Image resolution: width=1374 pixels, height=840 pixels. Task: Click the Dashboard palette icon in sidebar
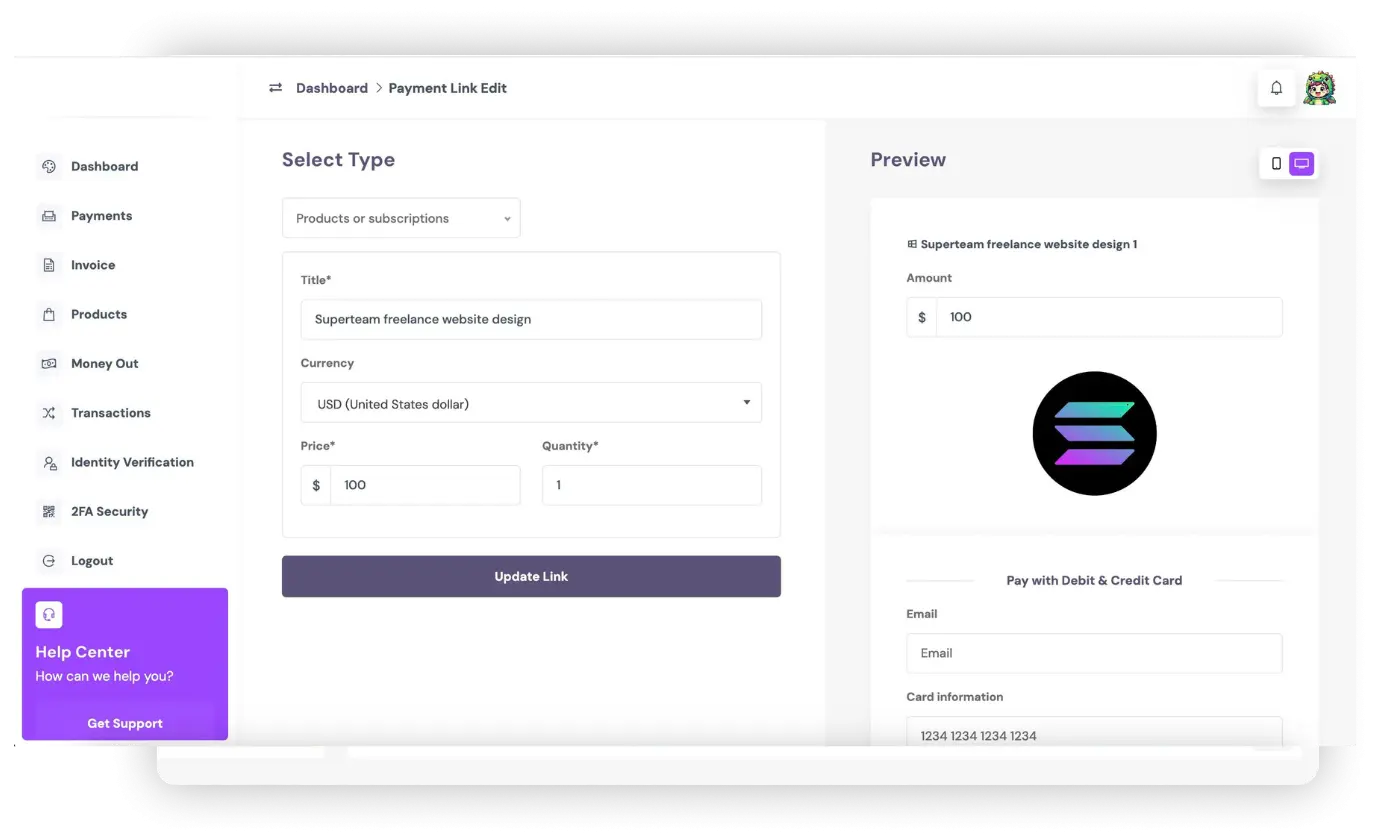tap(49, 166)
